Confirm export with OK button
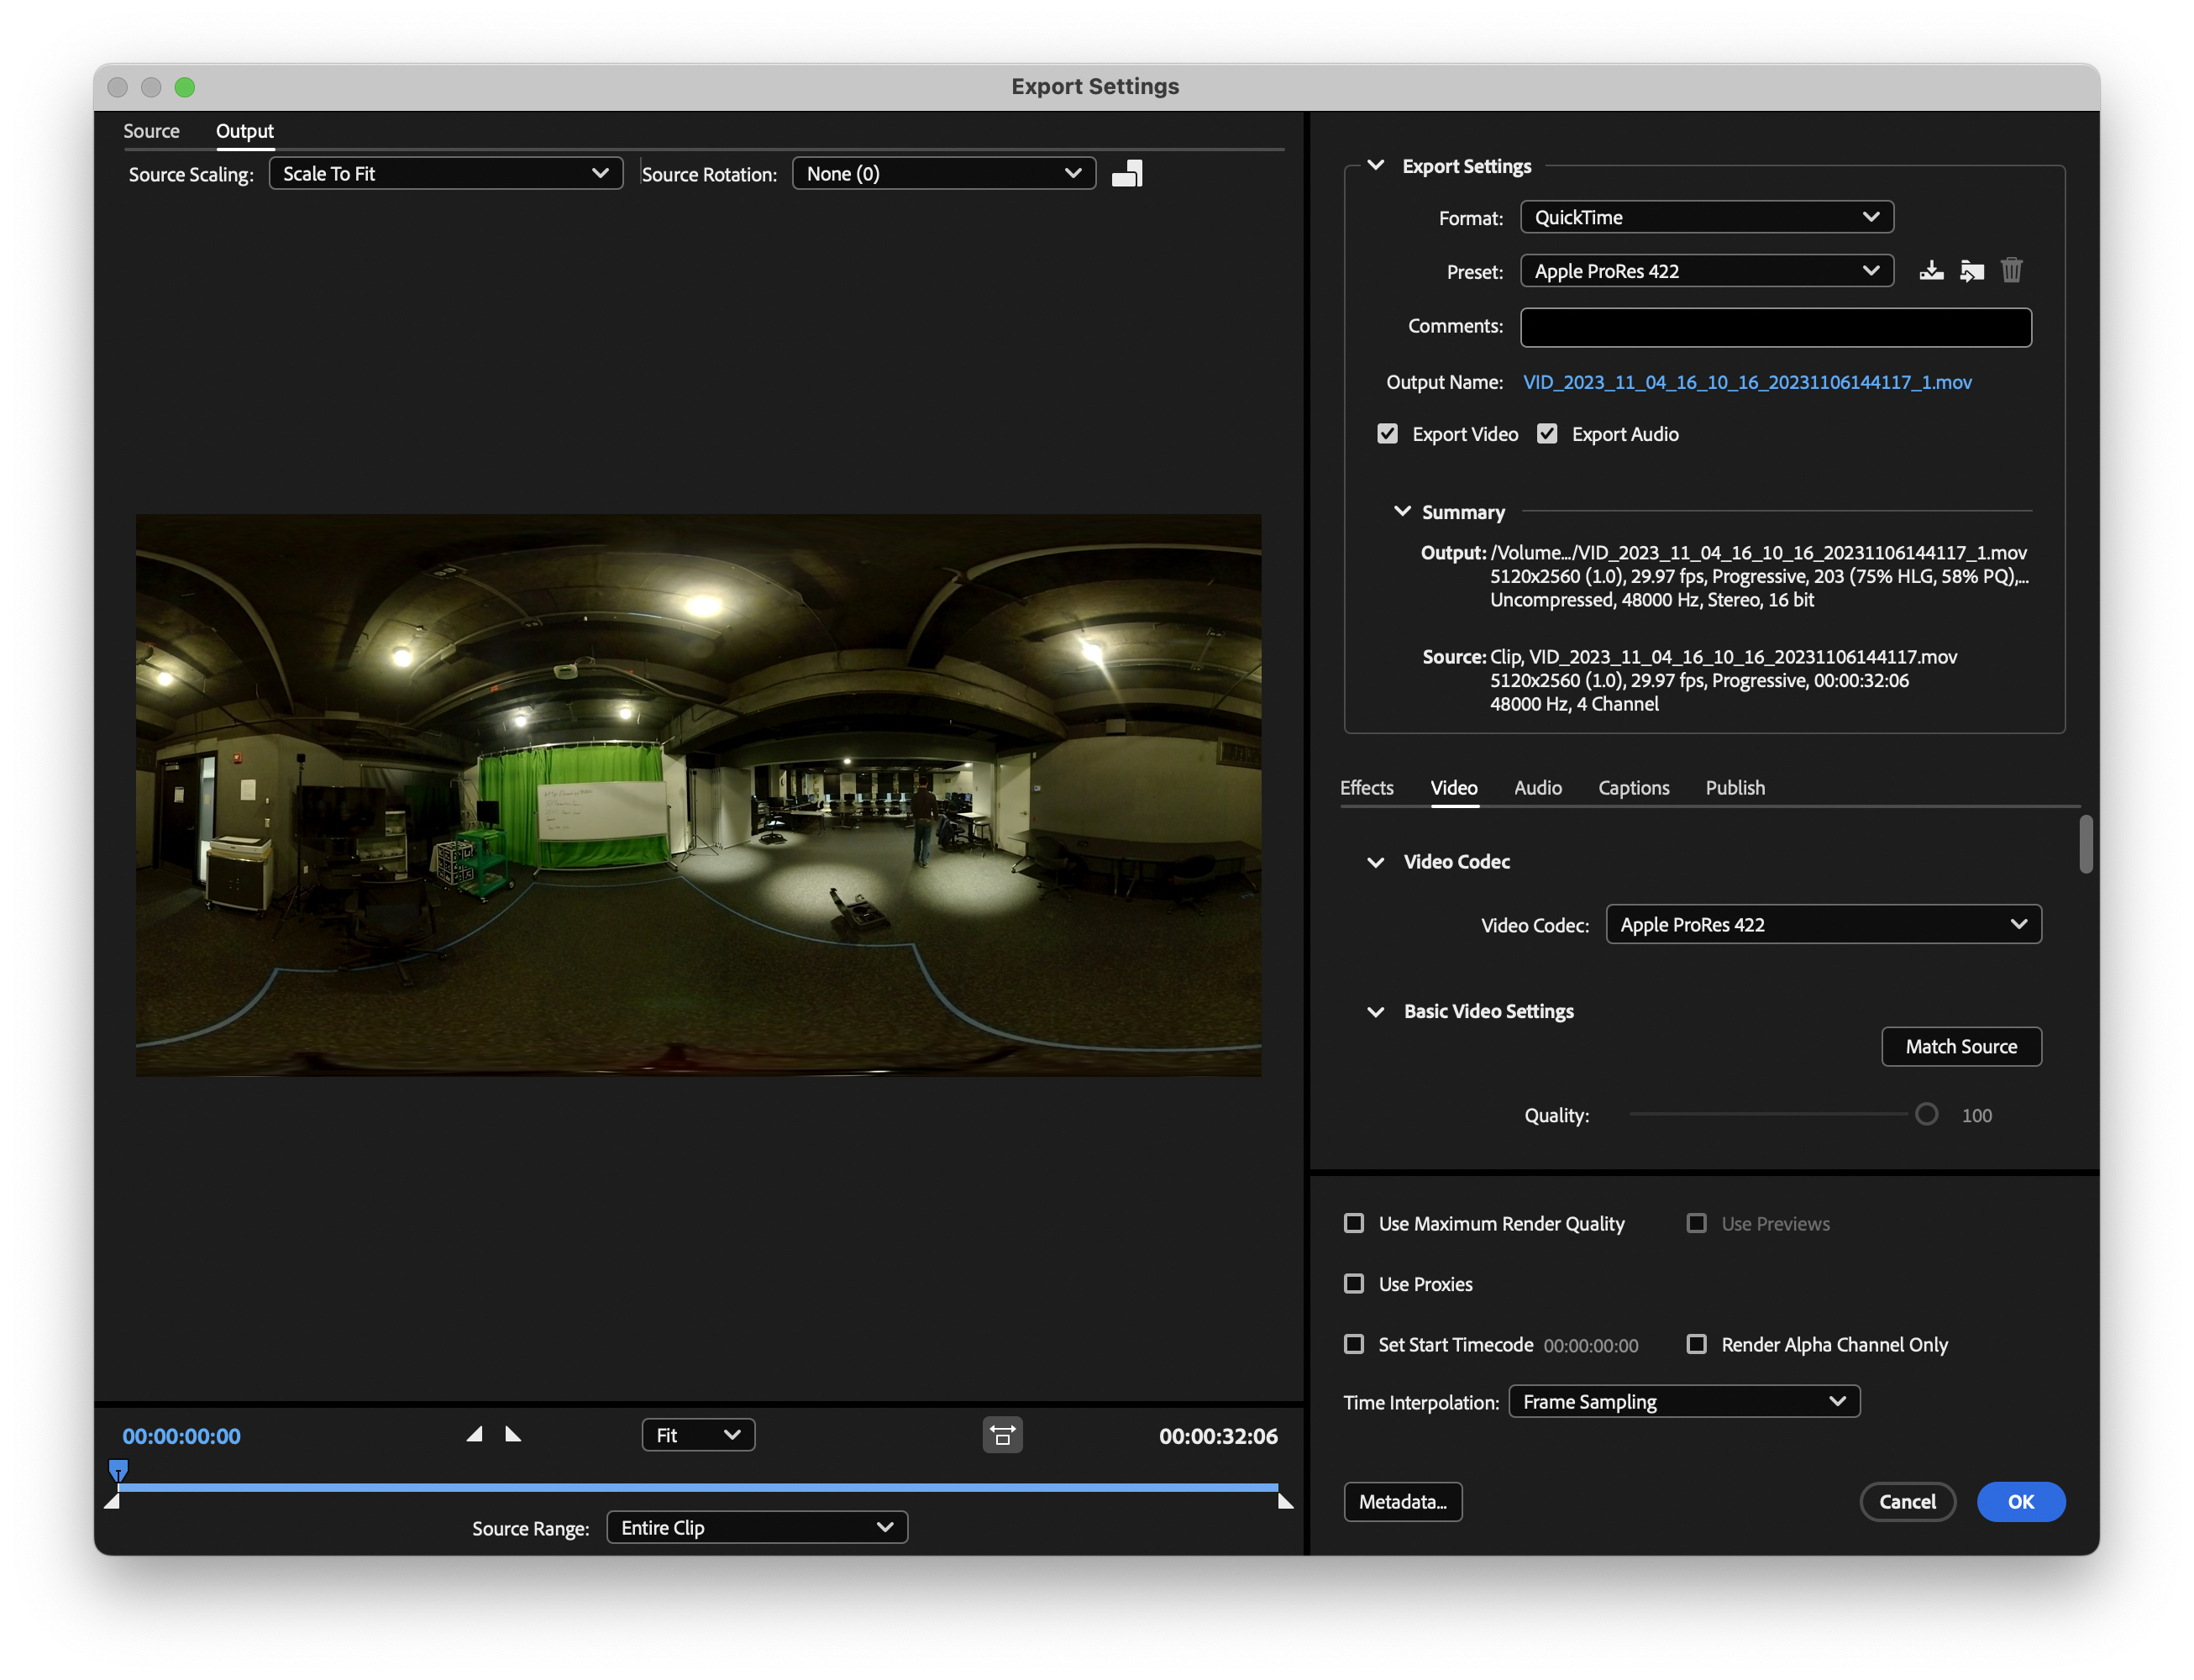This screenshot has height=1680, width=2194. [x=2020, y=1501]
